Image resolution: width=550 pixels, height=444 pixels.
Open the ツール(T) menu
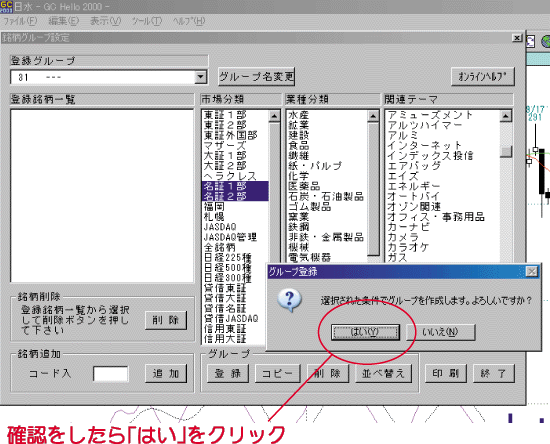[x=147, y=21]
